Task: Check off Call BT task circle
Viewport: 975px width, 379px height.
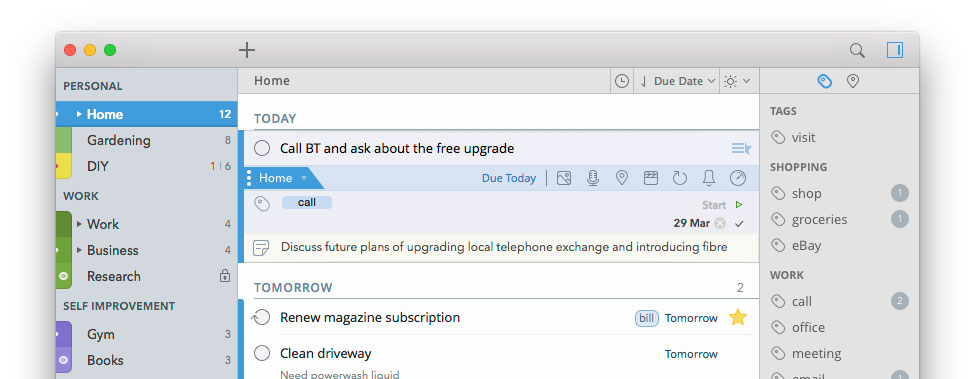Action: point(262,148)
